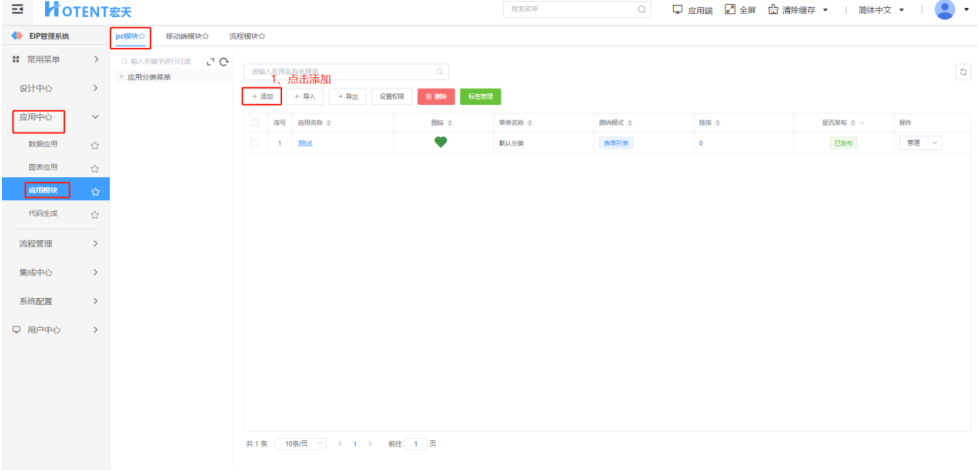The width and height of the screenshot is (977, 470).
Task: Star the 代码生成 menu item
Action: pos(95,215)
